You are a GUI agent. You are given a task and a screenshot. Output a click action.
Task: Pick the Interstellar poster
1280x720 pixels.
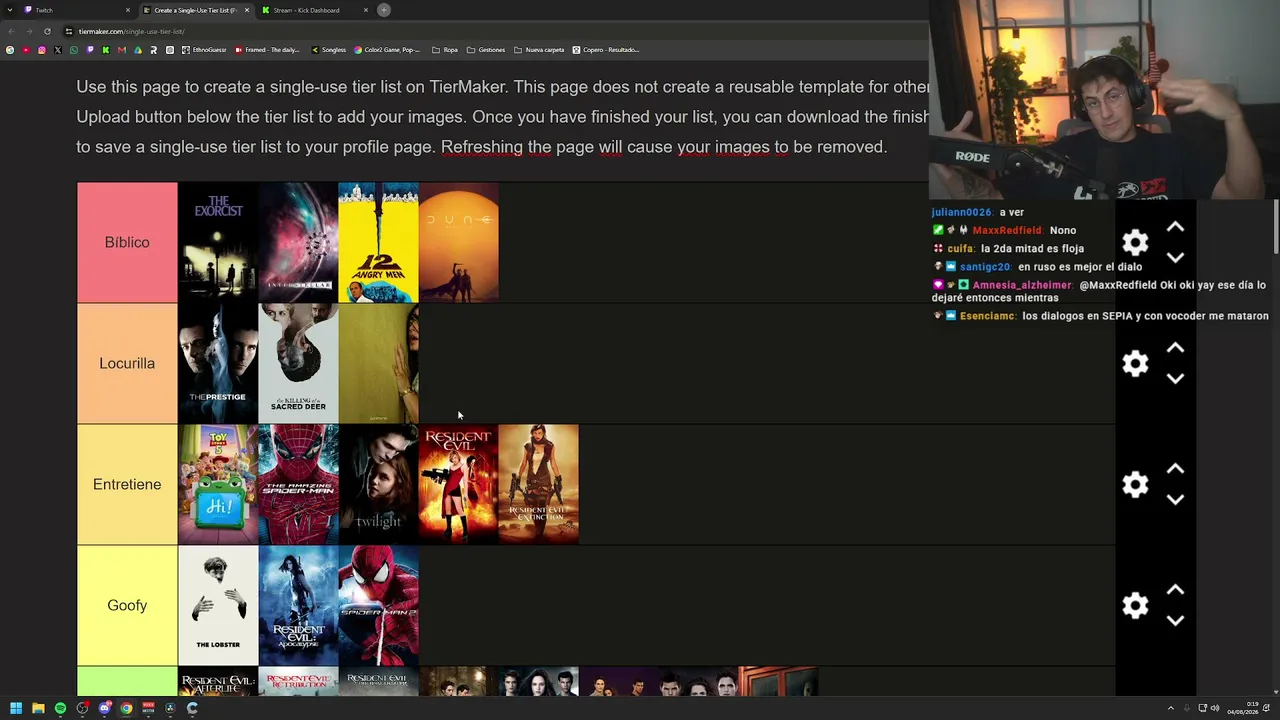click(x=298, y=243)
